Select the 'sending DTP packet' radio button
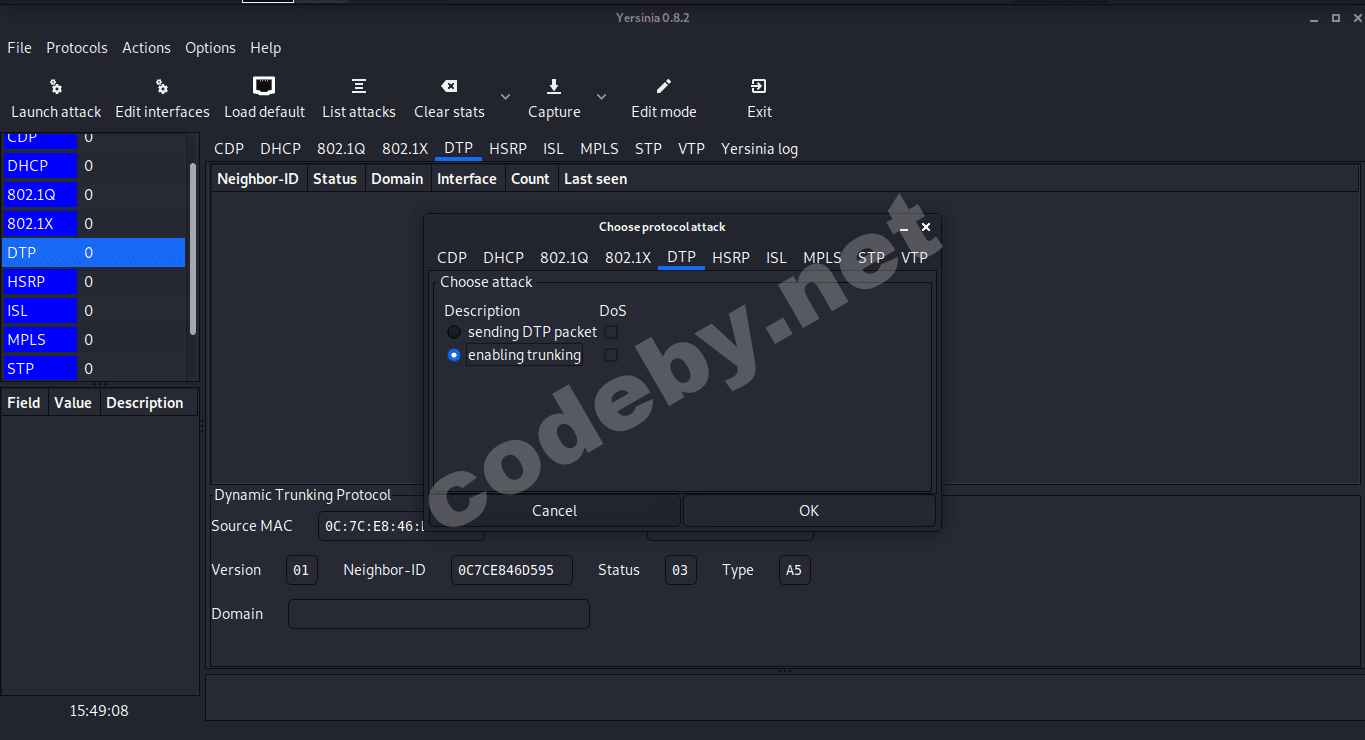1365x740 pixels. pyautogui.click(x=454, y=332)
